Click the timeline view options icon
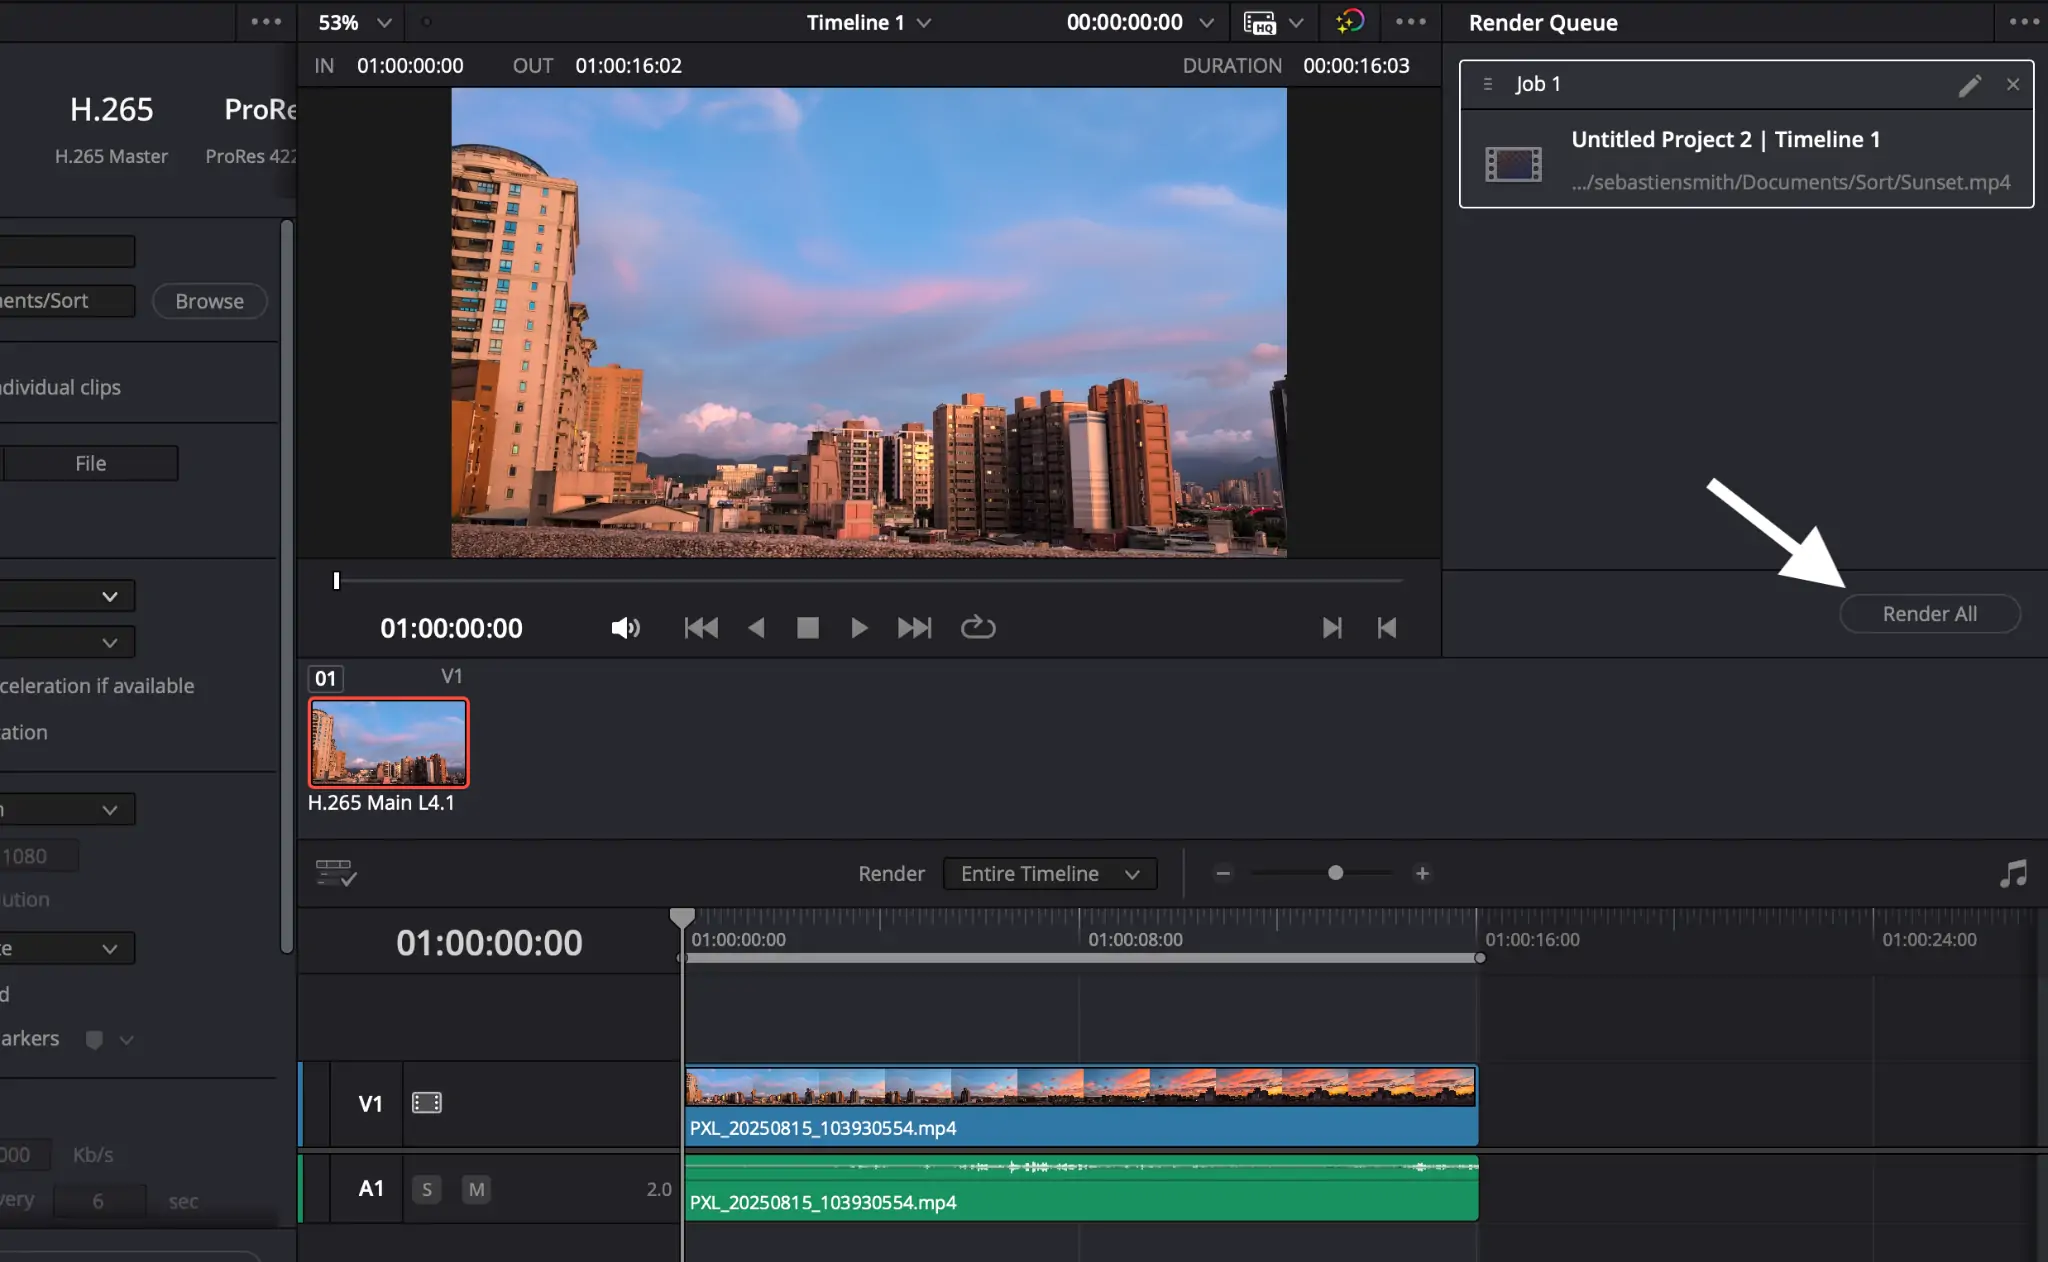Screen dimensions: 2048x1262 335,873
